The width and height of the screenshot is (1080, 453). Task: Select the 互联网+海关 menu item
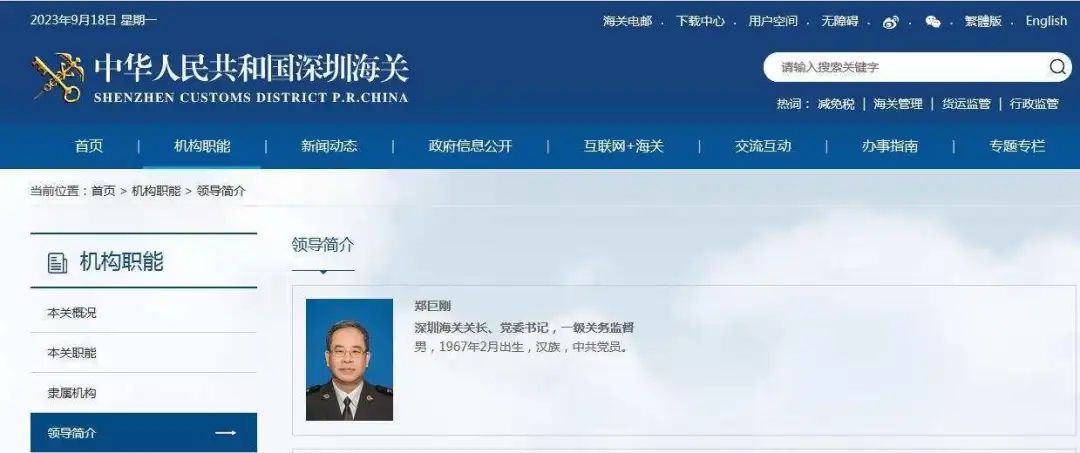coord(624,146)
